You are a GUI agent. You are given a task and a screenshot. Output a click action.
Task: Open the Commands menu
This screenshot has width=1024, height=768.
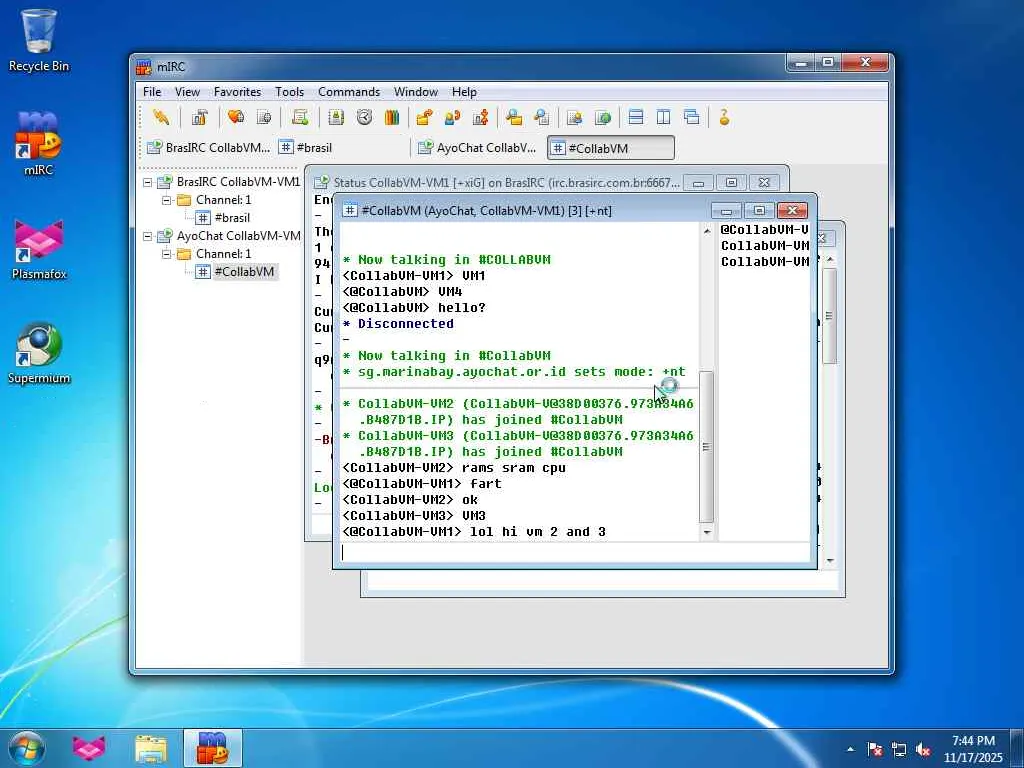(x=349, y=92)
